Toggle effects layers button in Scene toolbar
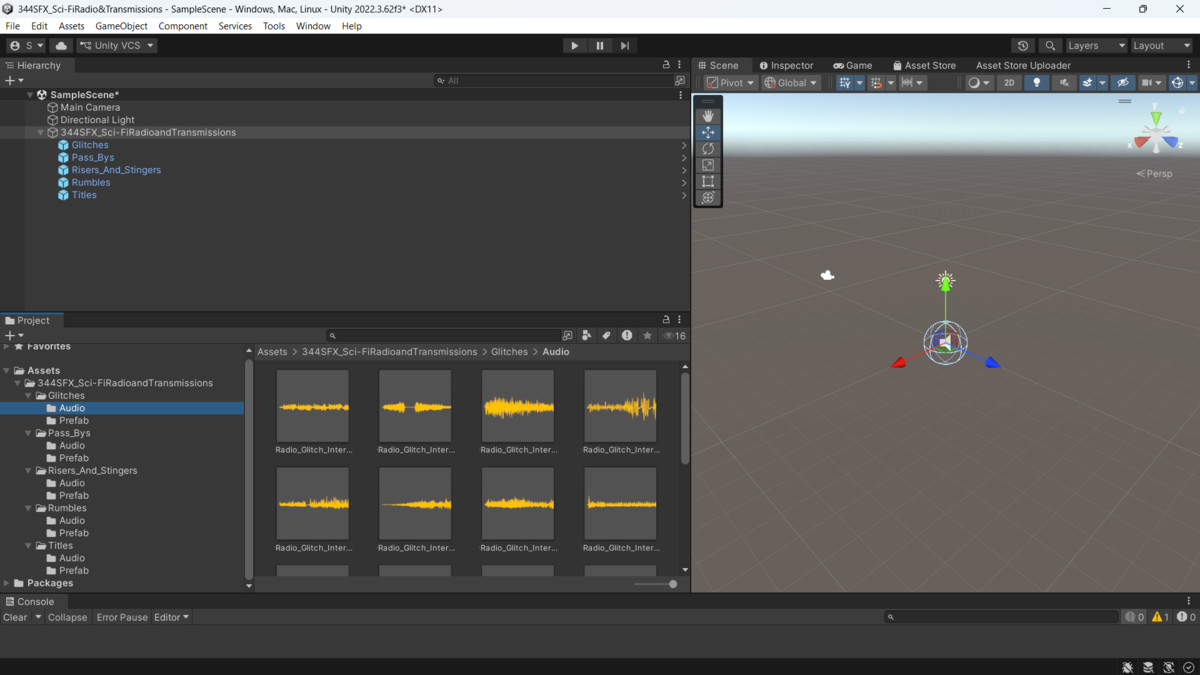The height and width of the screenshot is (675, 1200). 1088,83
